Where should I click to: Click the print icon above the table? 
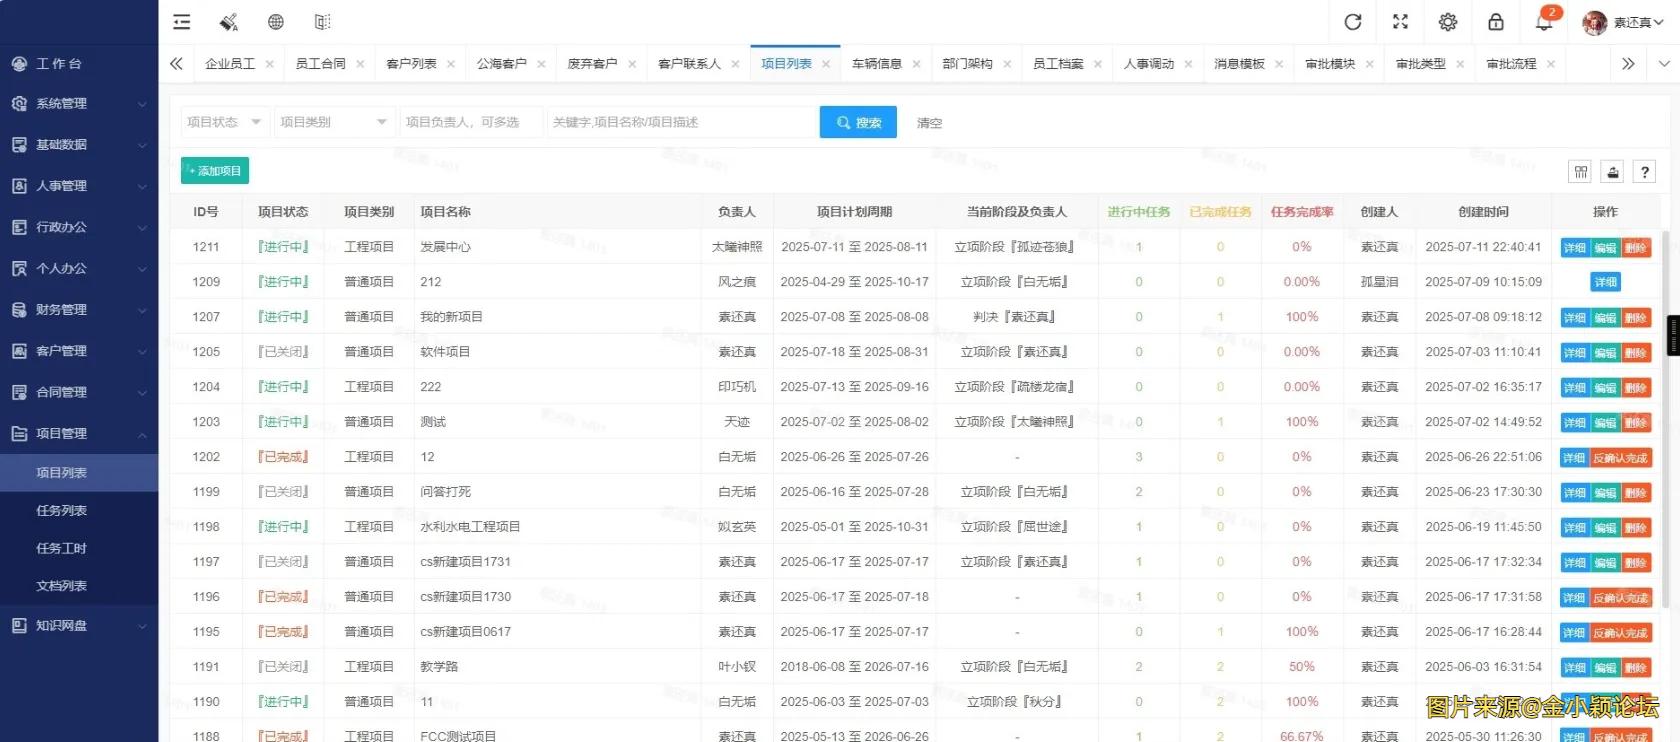point(1613,172)
